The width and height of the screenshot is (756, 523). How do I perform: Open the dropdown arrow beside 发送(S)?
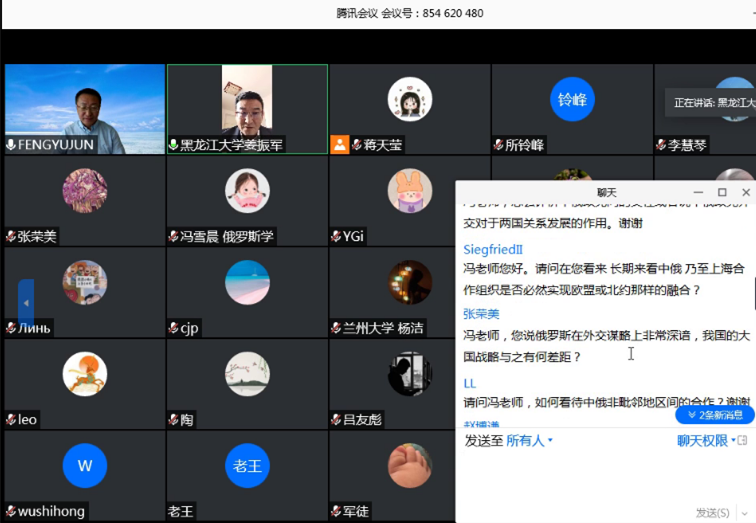(745, 513)
